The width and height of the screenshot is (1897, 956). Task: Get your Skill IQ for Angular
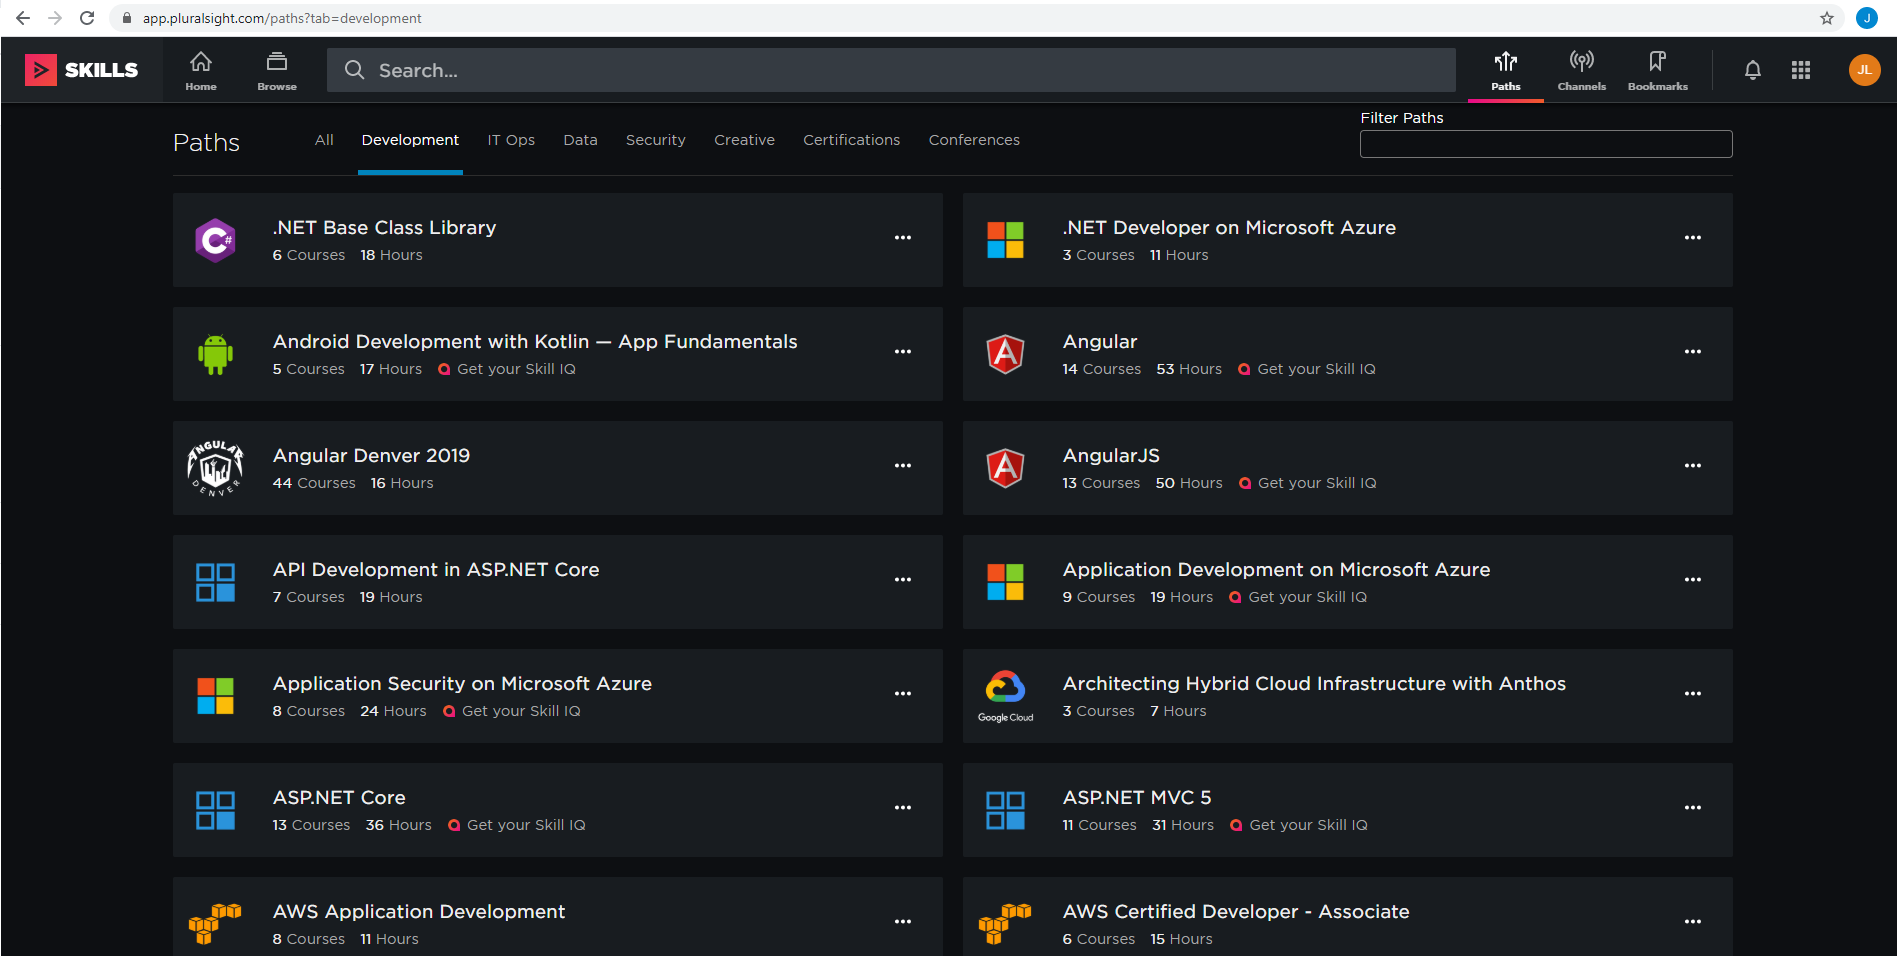(1307, 369)
